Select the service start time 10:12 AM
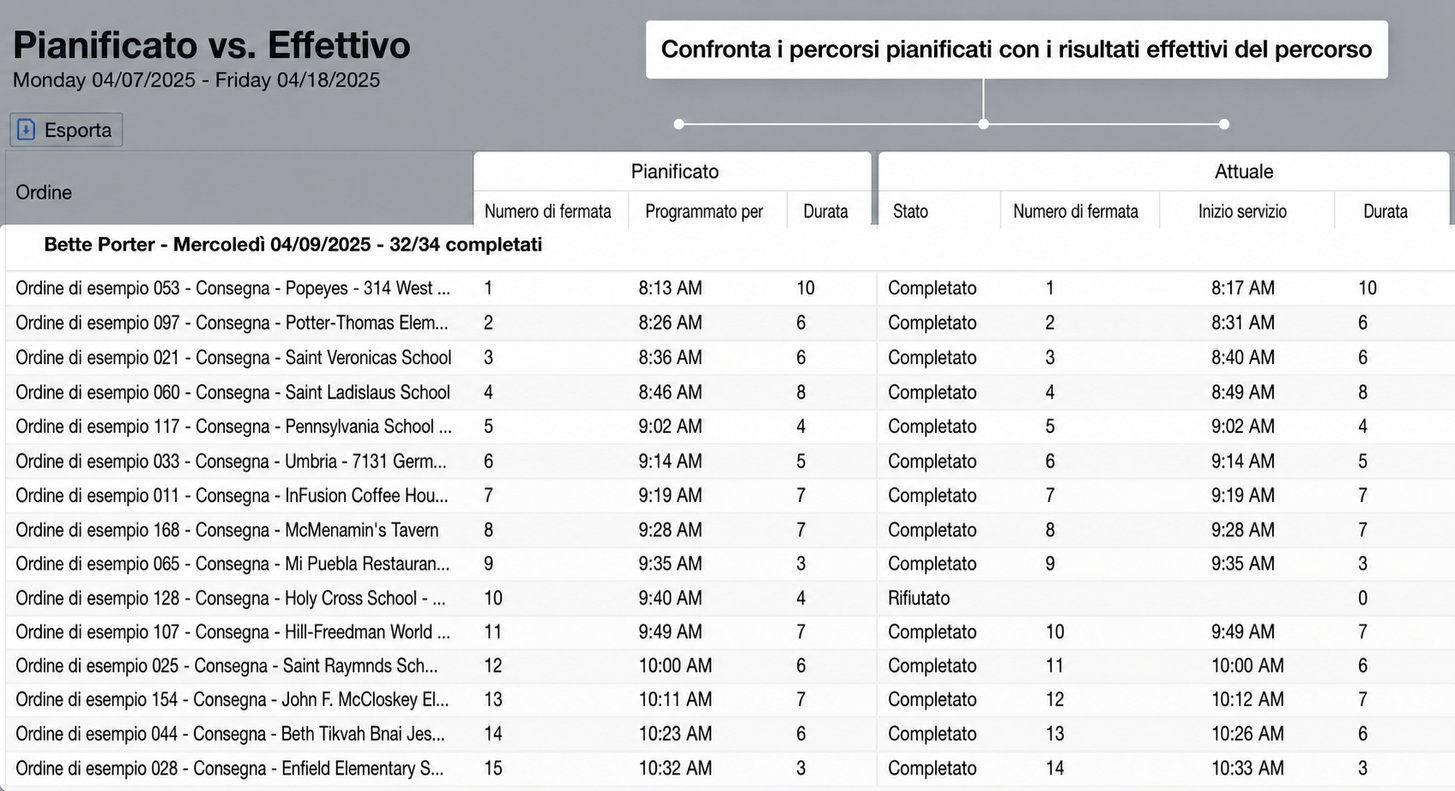 coord(1248,699)
